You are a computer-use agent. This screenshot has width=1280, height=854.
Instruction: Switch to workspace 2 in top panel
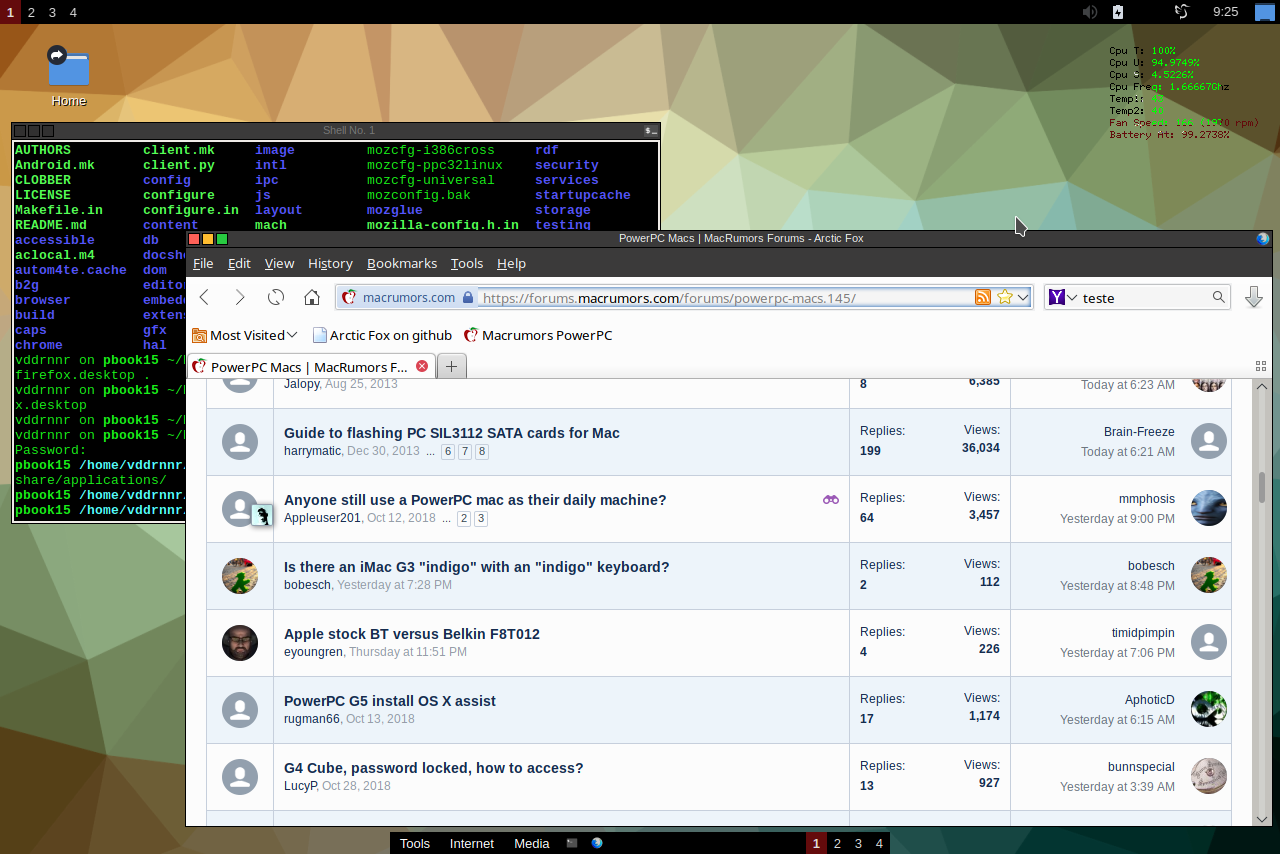tap(31, 12)
